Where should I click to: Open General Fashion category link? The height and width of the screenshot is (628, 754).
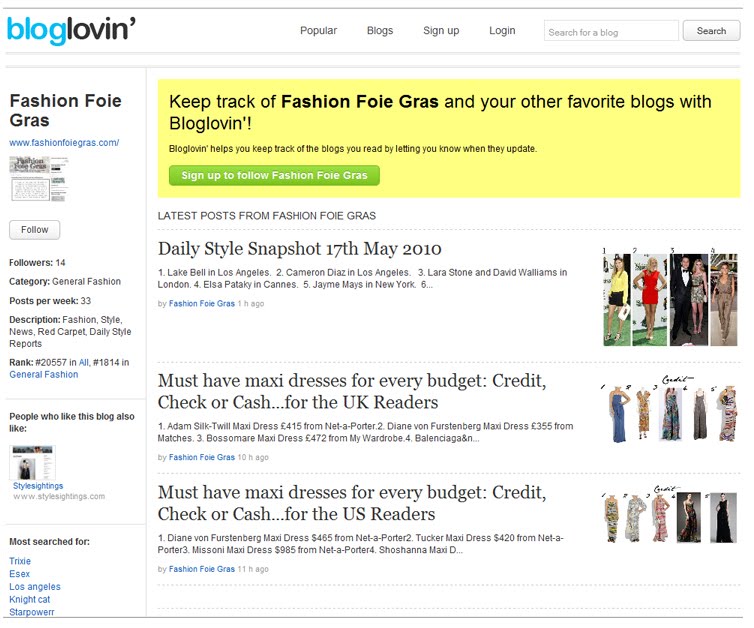(44, 375)
